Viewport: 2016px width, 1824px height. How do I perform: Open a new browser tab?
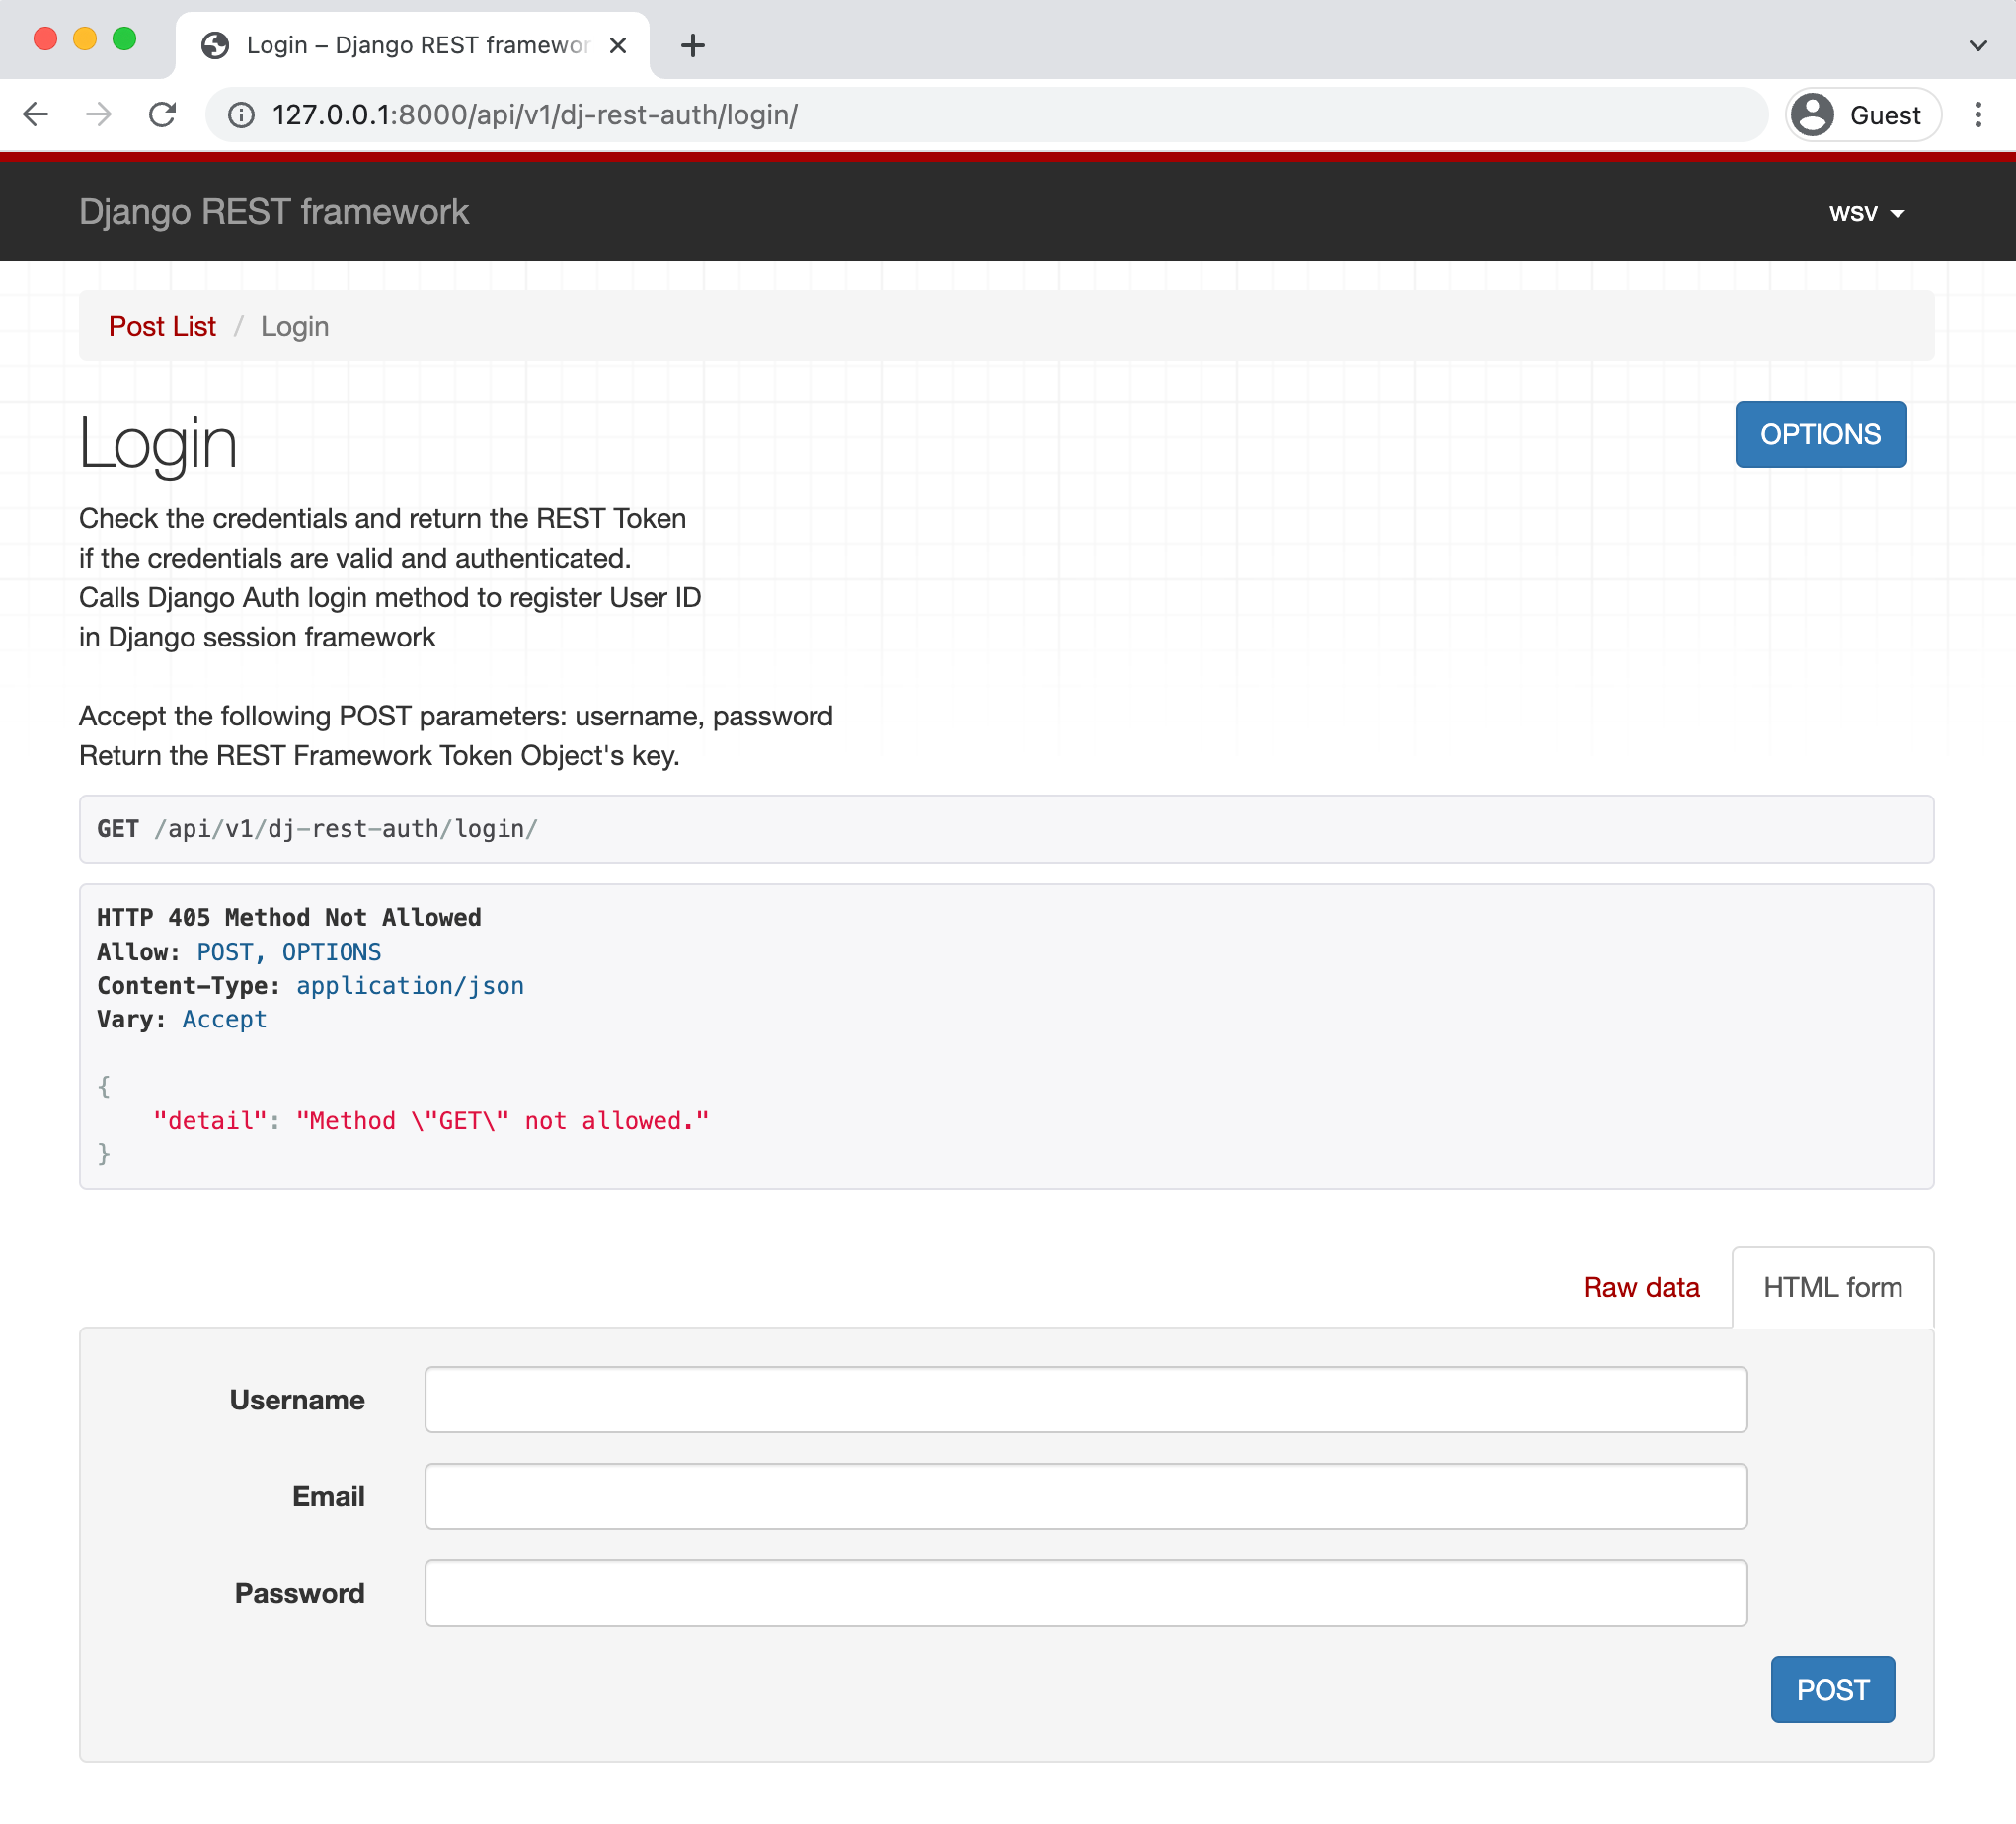pyautogui.click(x=692, y=45)
